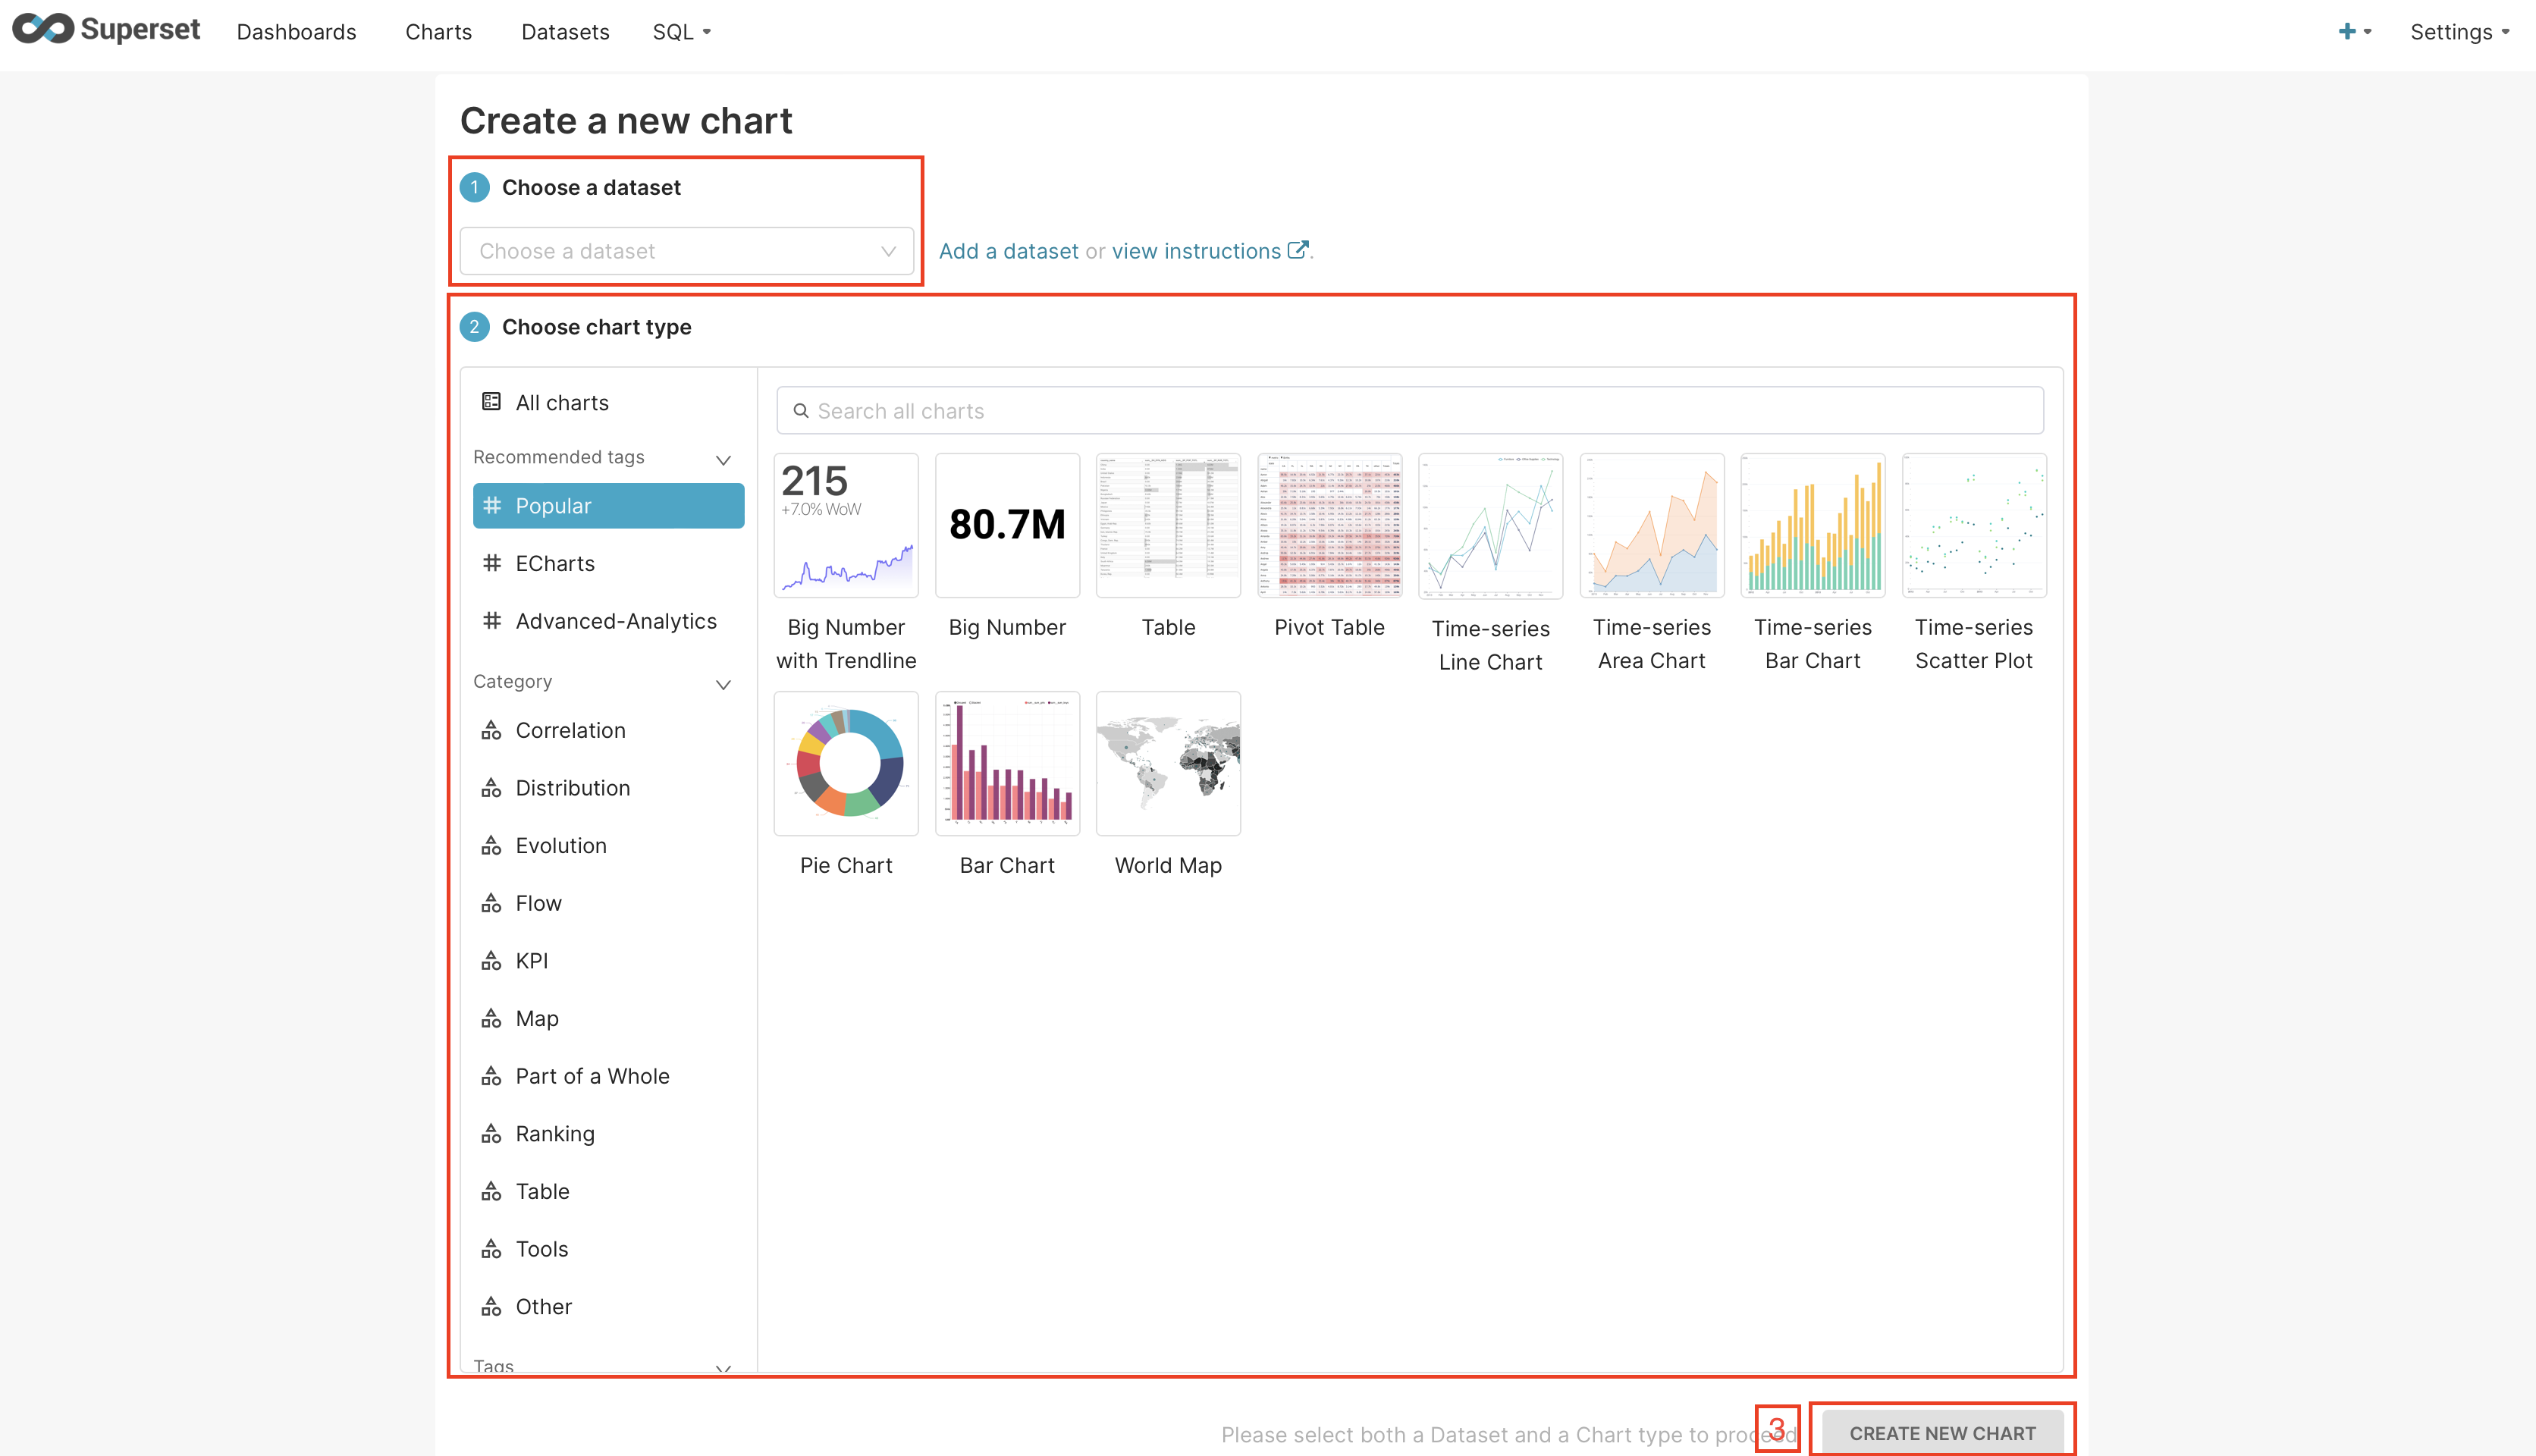Go to Charts
The image size is (2536, 1456).
tap(438, 32)
